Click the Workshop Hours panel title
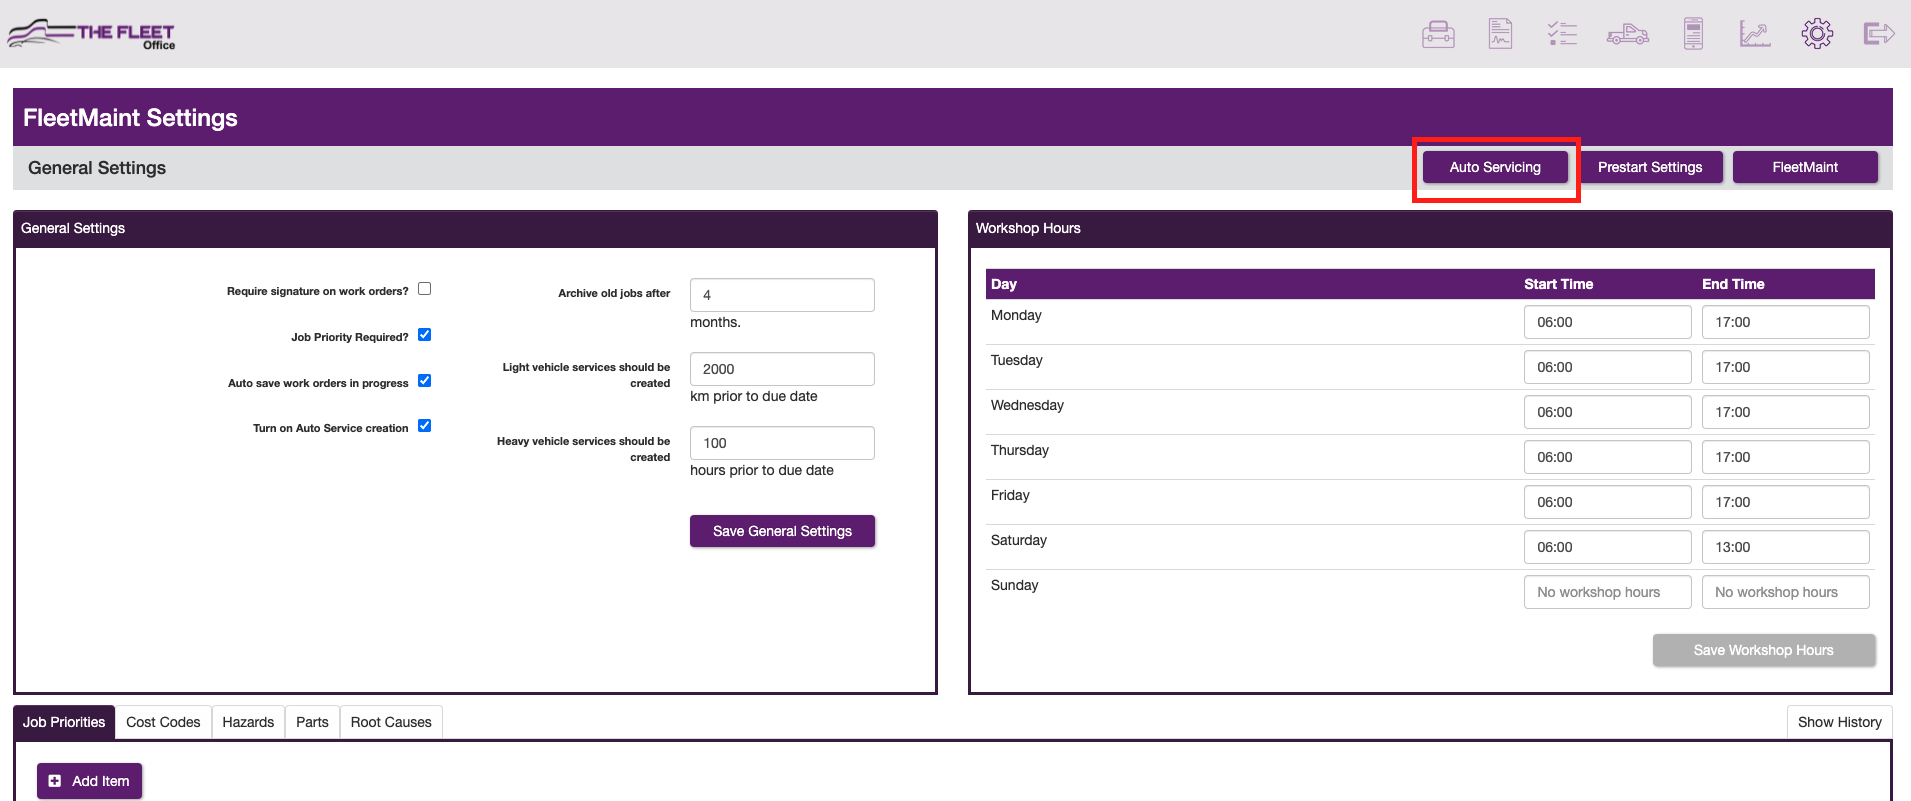 (1028, 228)
